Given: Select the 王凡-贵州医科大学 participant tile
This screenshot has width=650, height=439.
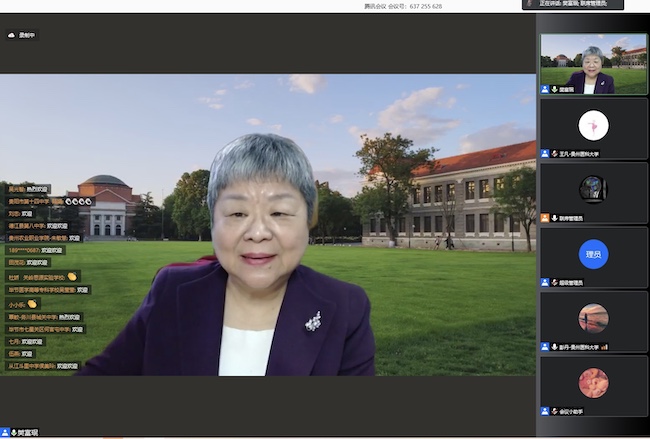Looking at the screenshot, I should coord(593,127).
